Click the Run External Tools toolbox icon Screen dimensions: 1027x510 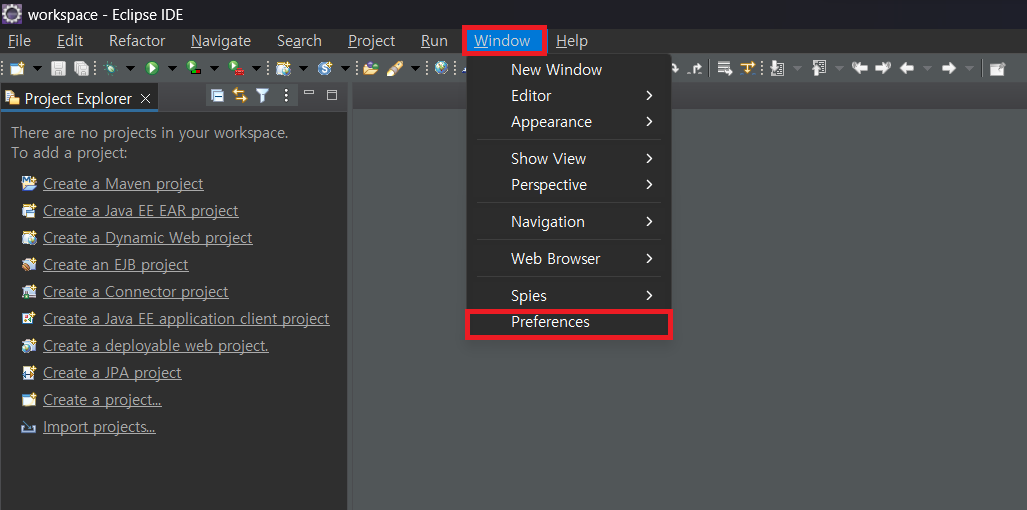[x=235, y=68]
